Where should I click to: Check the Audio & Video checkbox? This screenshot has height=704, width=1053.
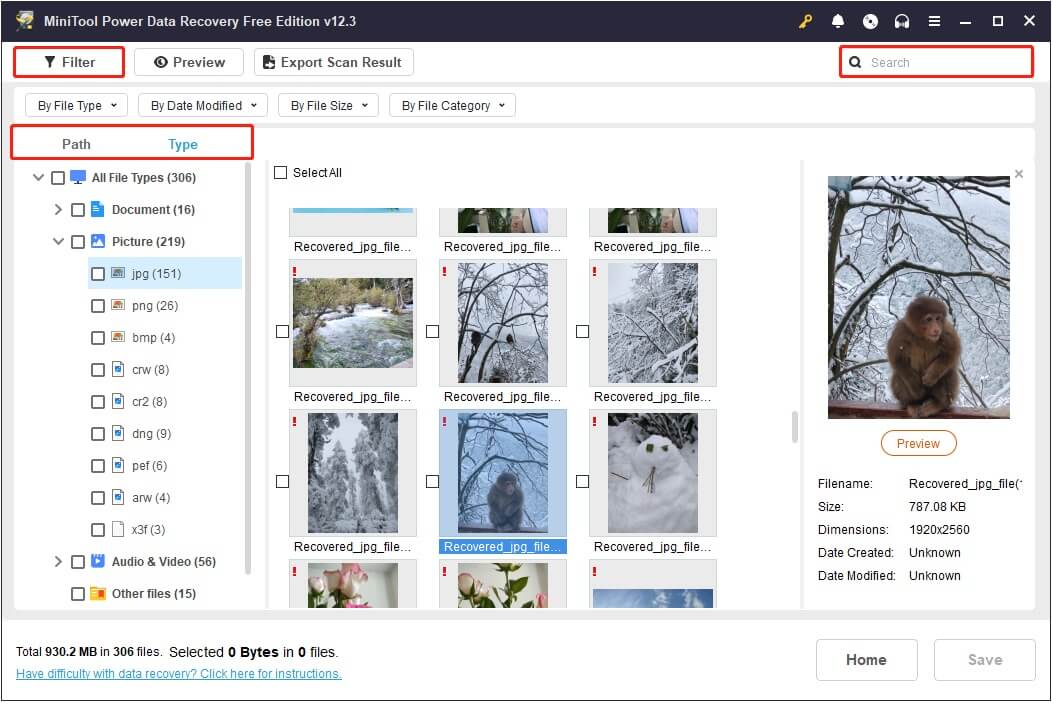pyautogui.click(x=78, y=562)
